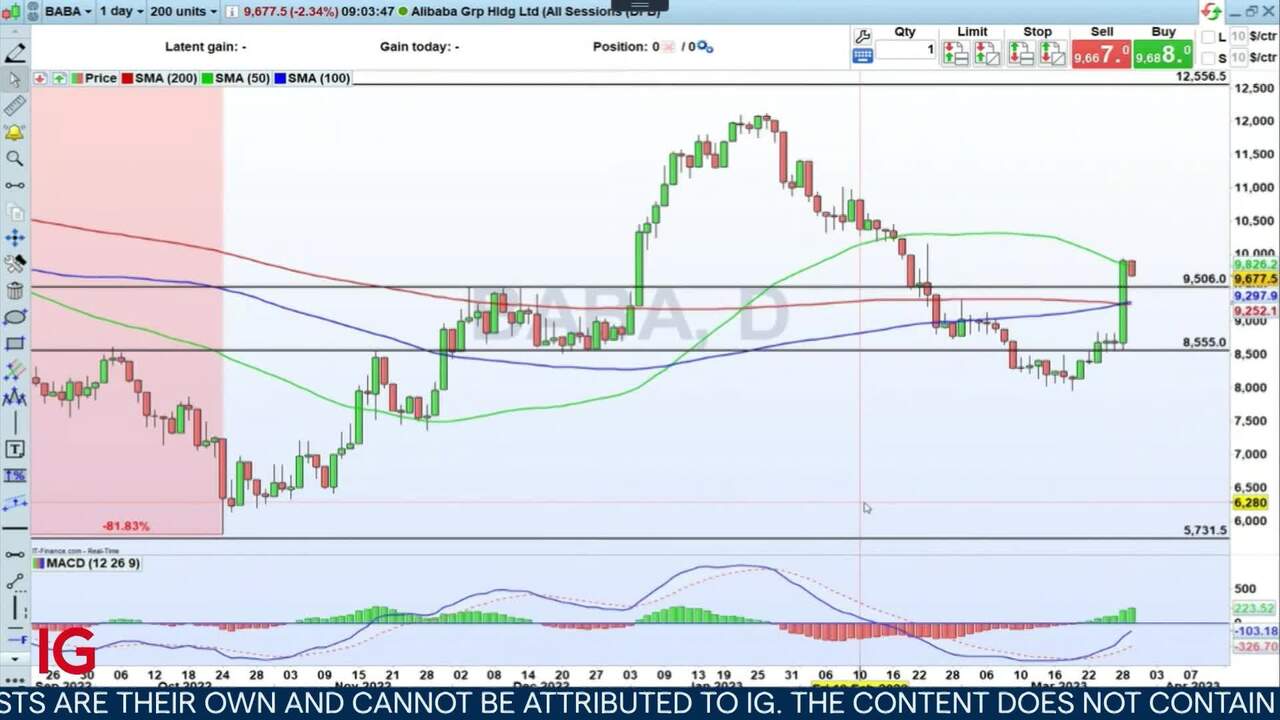Enable the L checkbox
The height and width of the screenshot is (720, 1280).
pyautogui.click(x=1208, y=37)
